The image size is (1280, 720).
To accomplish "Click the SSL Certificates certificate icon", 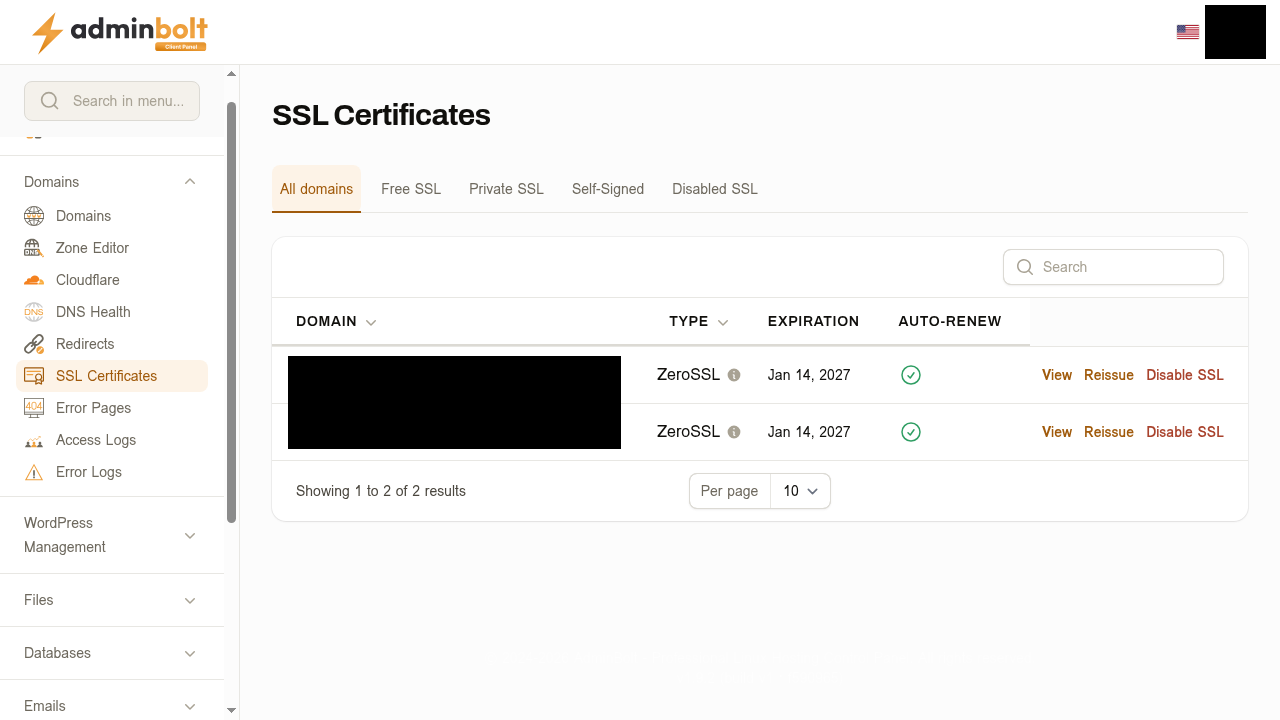I will [x=34, y=376].
